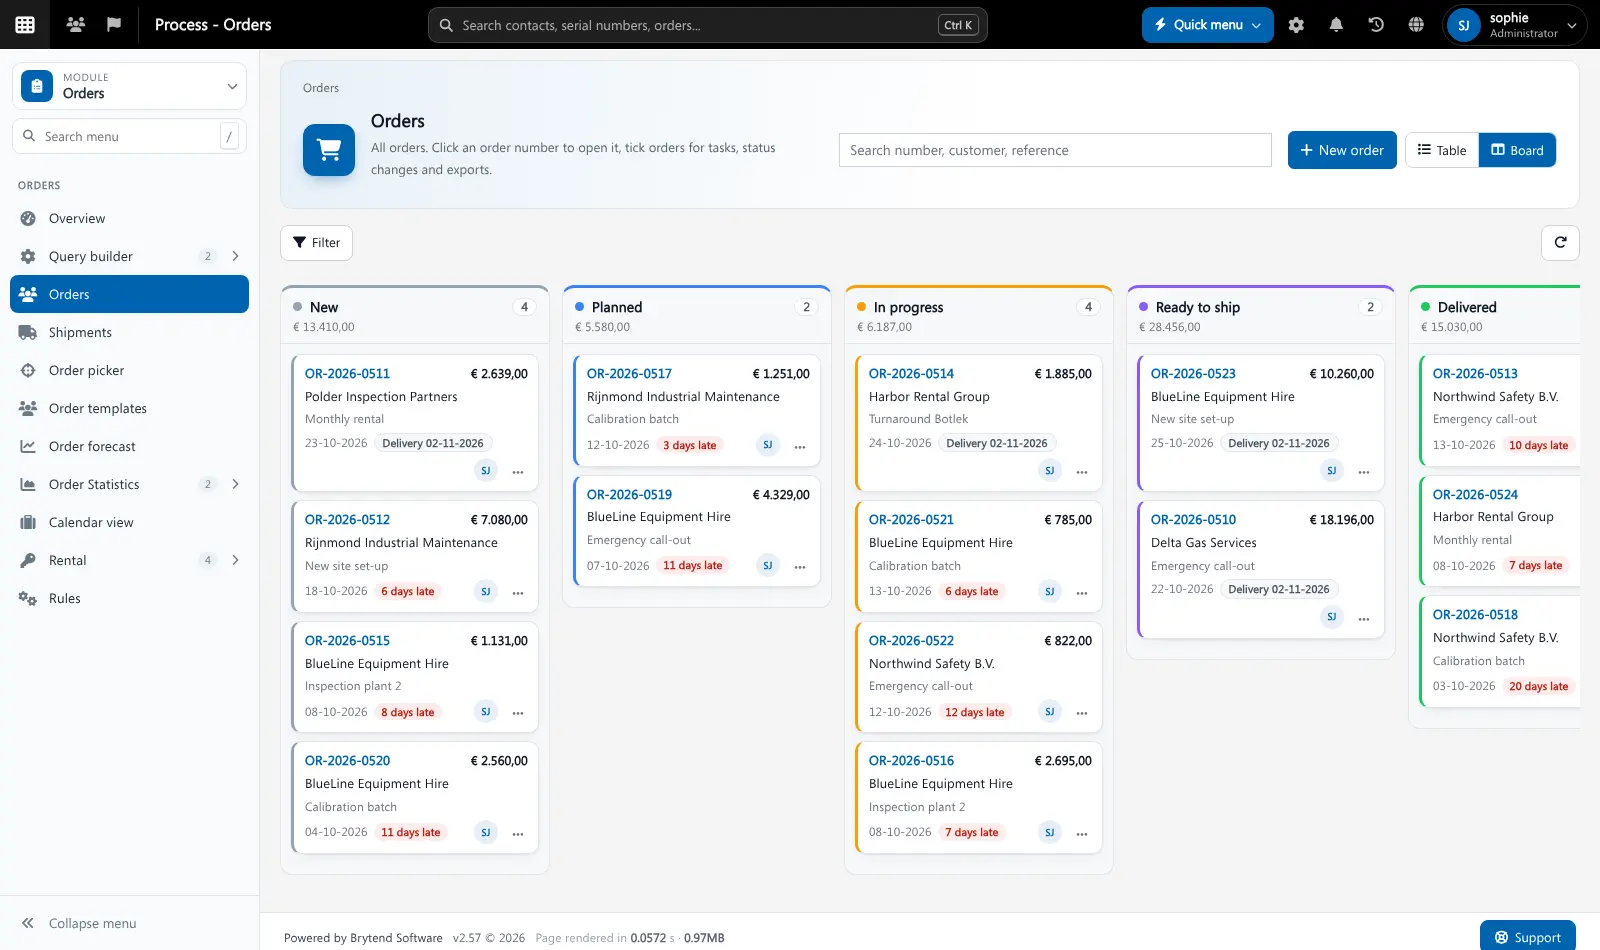The width and height of the screenshot is (1600, 950).
Task: Expand Order Statistics submenu
Action: [235, 484]
